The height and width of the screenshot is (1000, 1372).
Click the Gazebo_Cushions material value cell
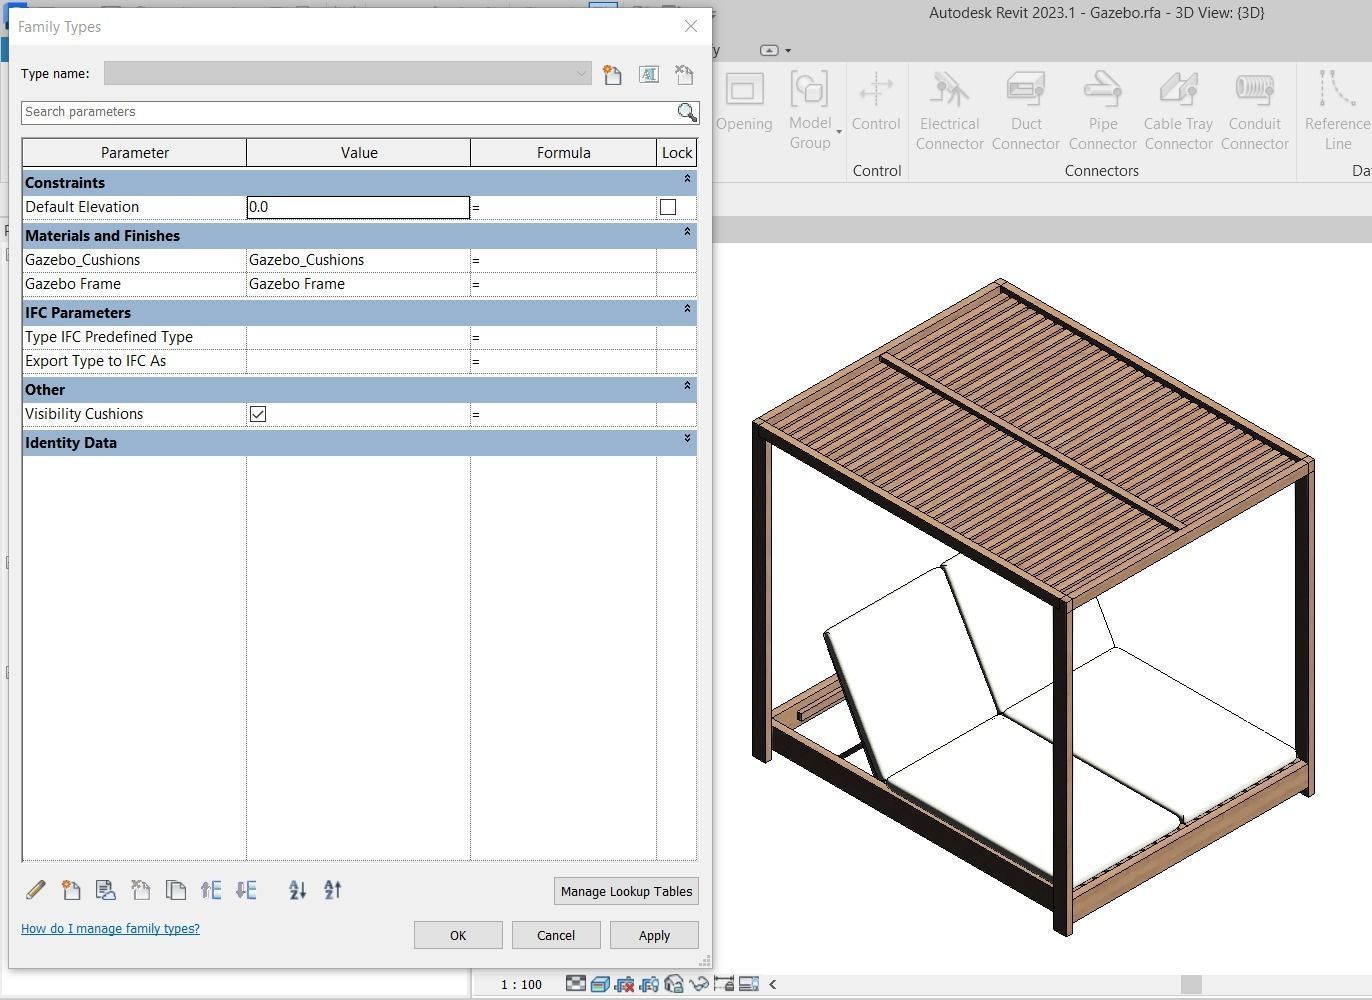pos(358,260)
